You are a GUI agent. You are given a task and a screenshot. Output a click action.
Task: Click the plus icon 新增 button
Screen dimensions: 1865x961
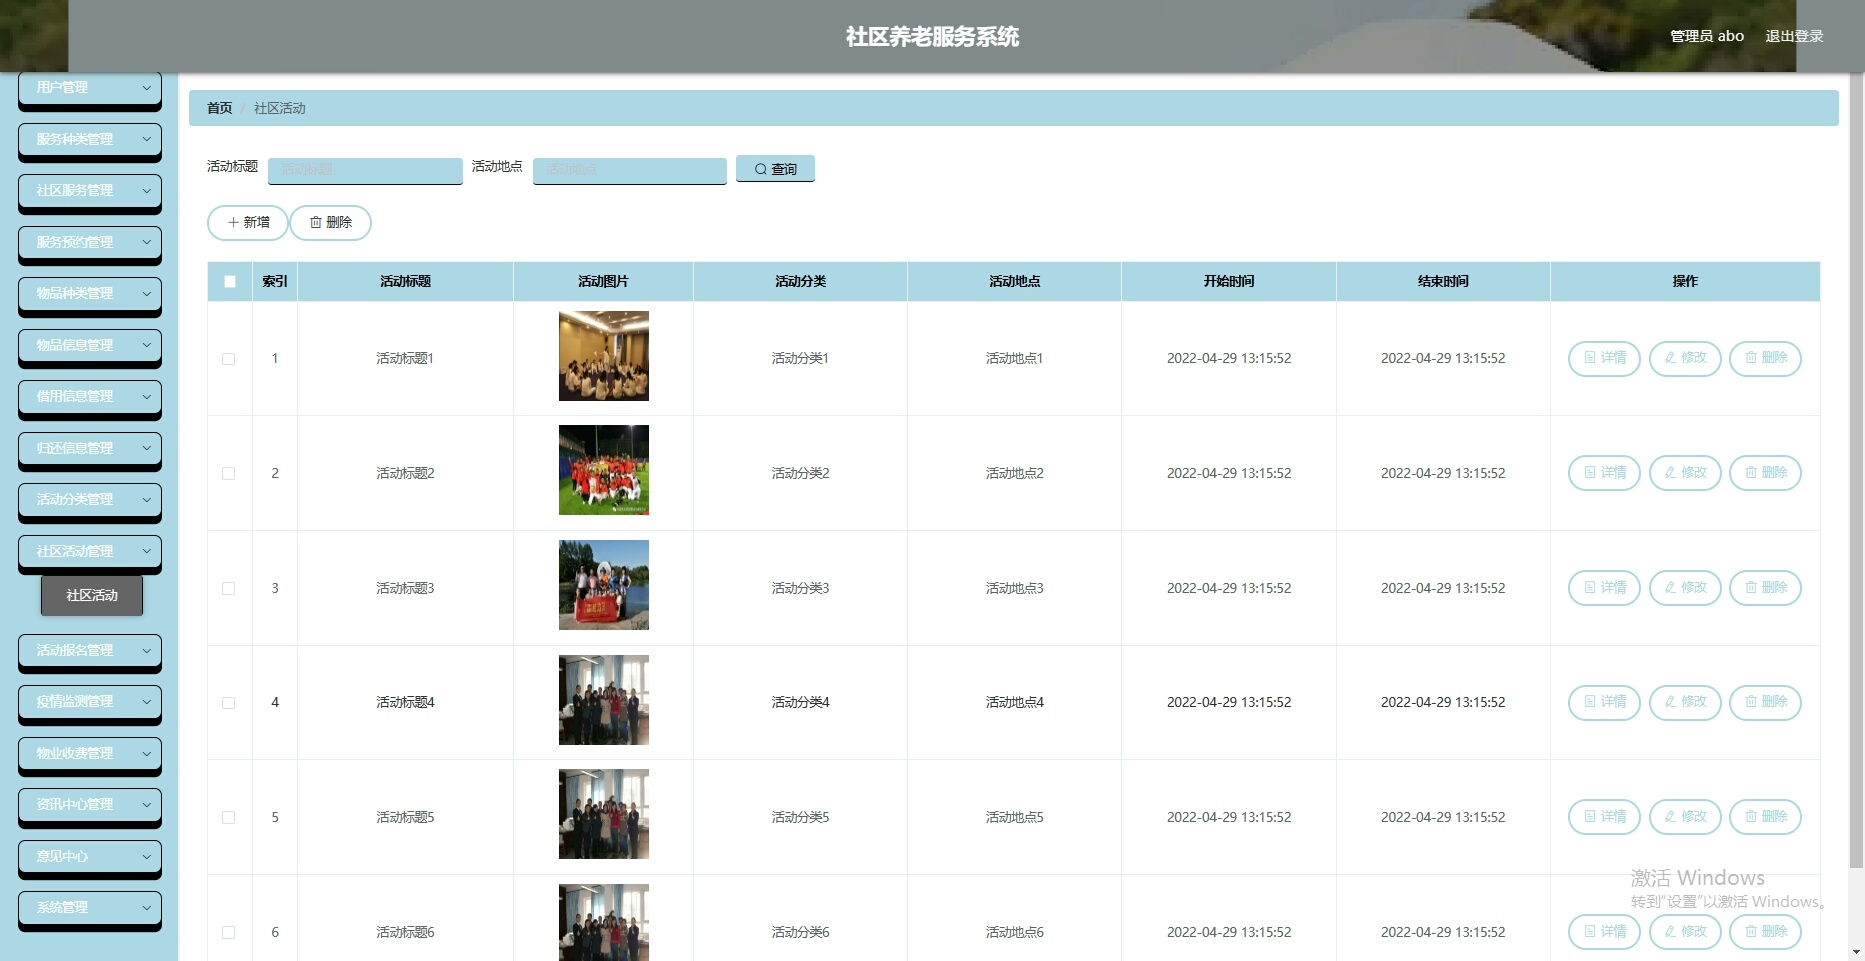(x=248, y=222)
